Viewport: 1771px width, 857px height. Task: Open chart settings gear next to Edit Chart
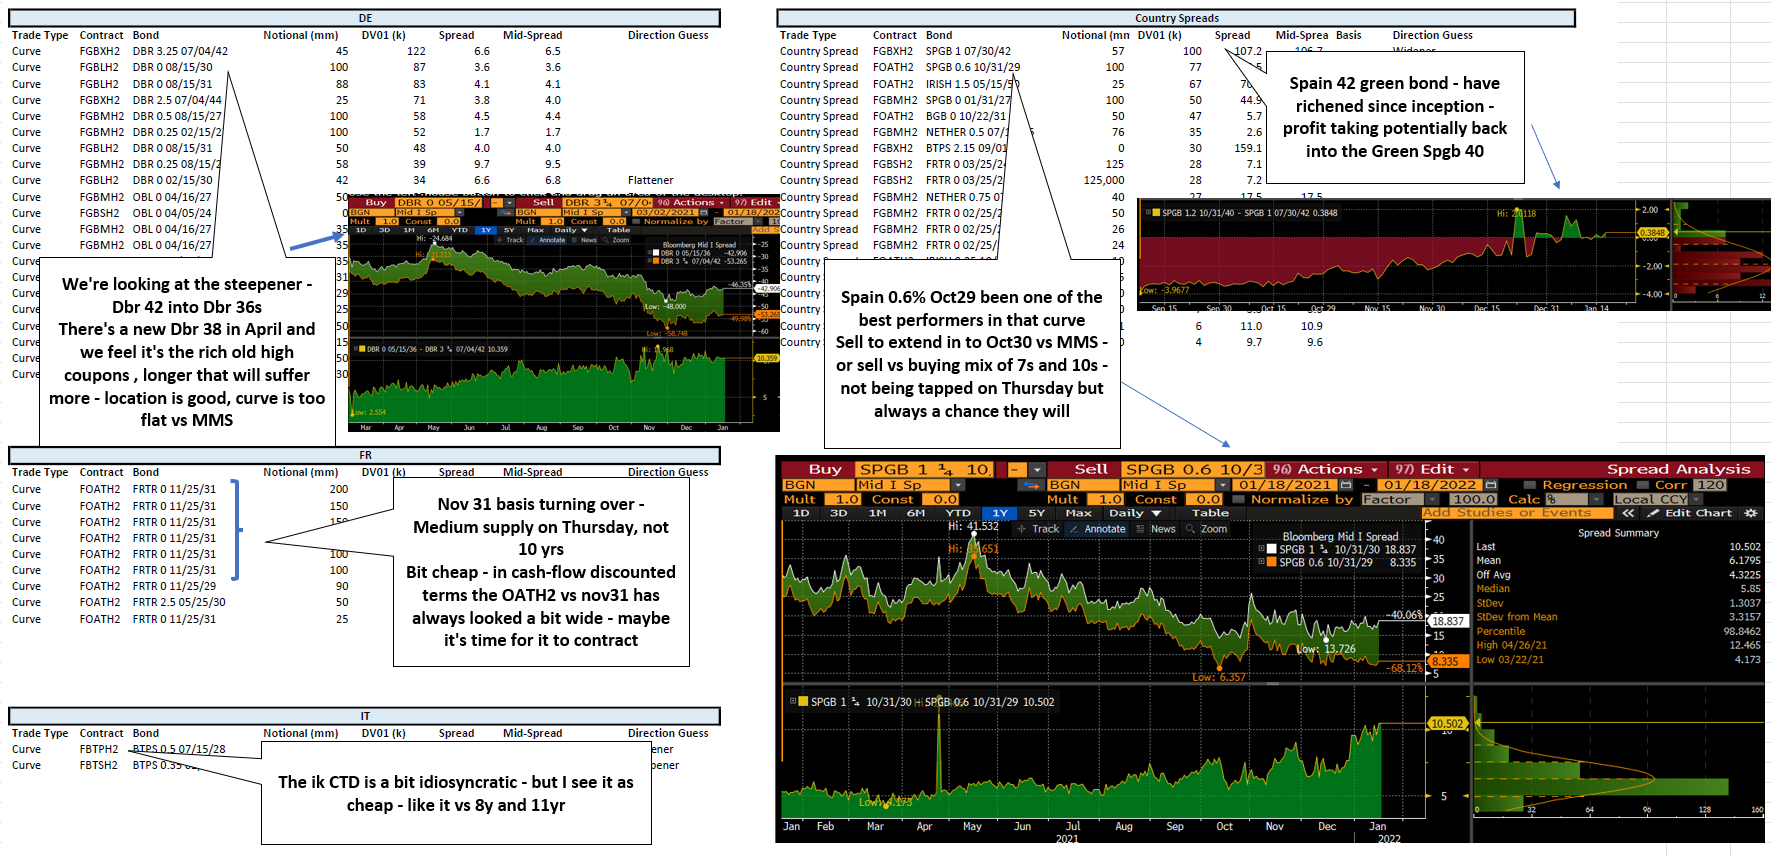[1751, 513]
